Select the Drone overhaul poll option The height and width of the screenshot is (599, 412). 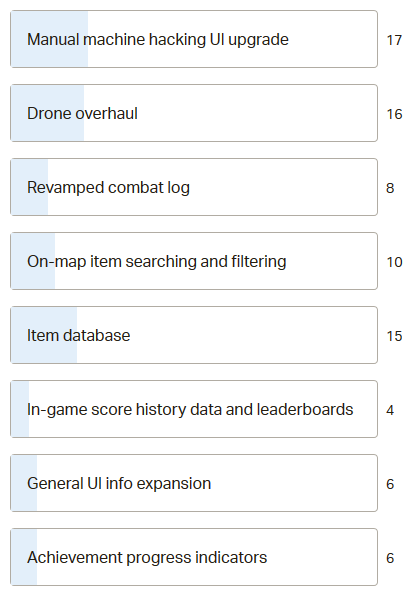click(194, 113)
